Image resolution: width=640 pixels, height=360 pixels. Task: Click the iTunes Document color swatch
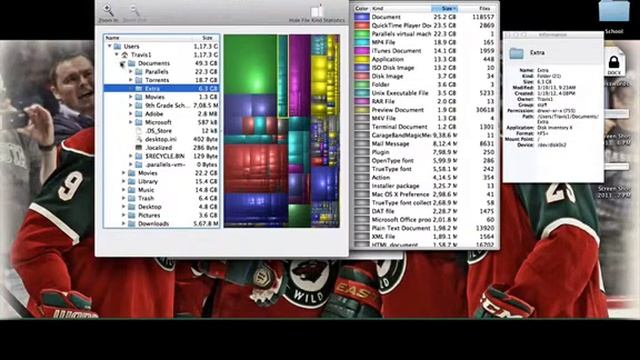pyautogui.click(x=362, y=51)
